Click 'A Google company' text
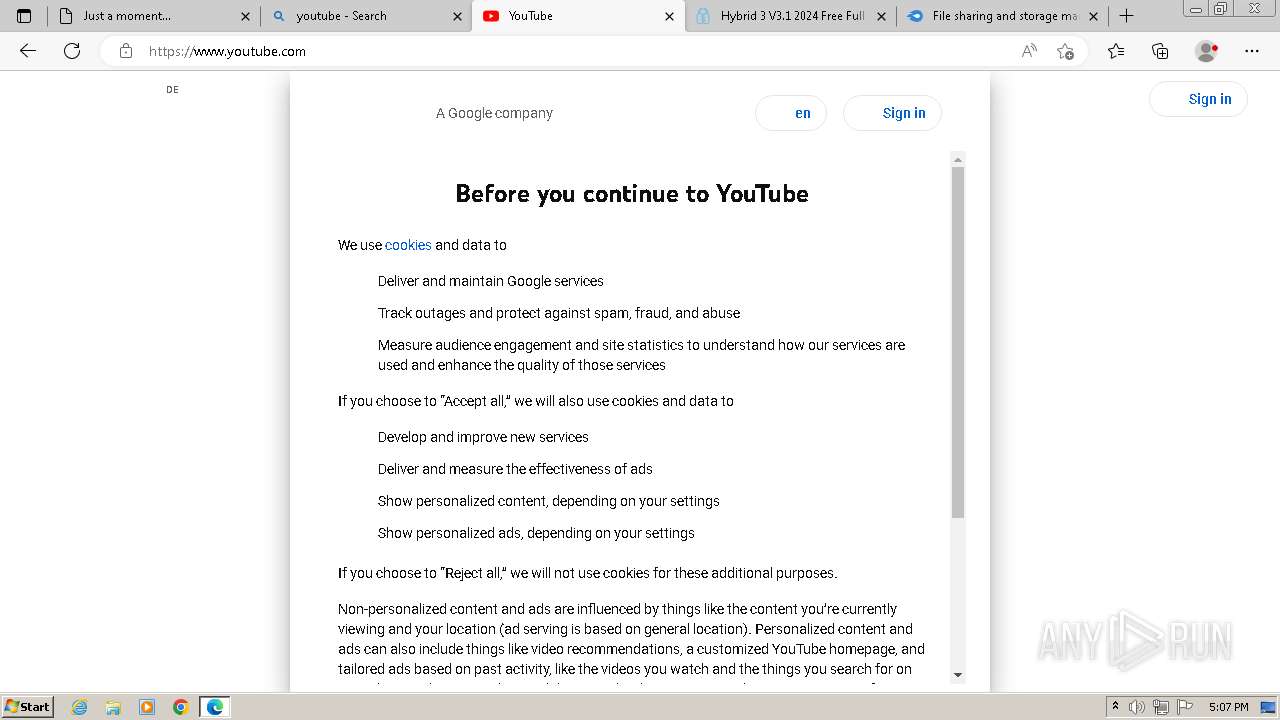Screen dimensions: 1280x720 [494, 113]
